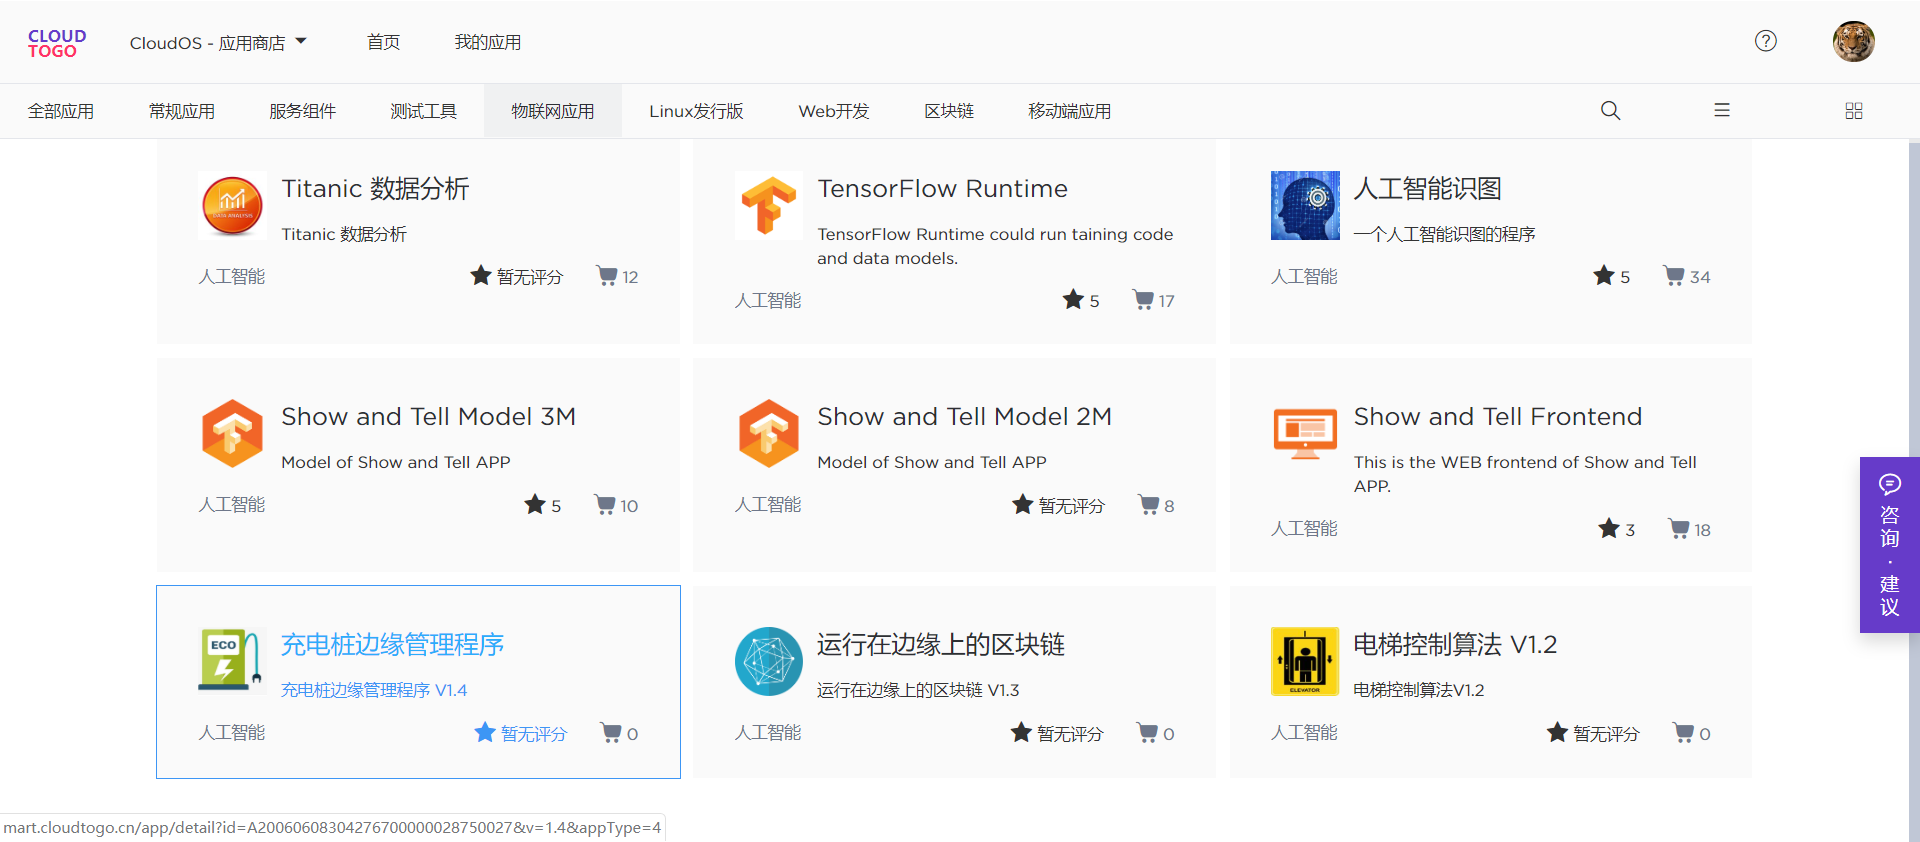Open the TensorFlow Runtime app title link

point(942,189)
